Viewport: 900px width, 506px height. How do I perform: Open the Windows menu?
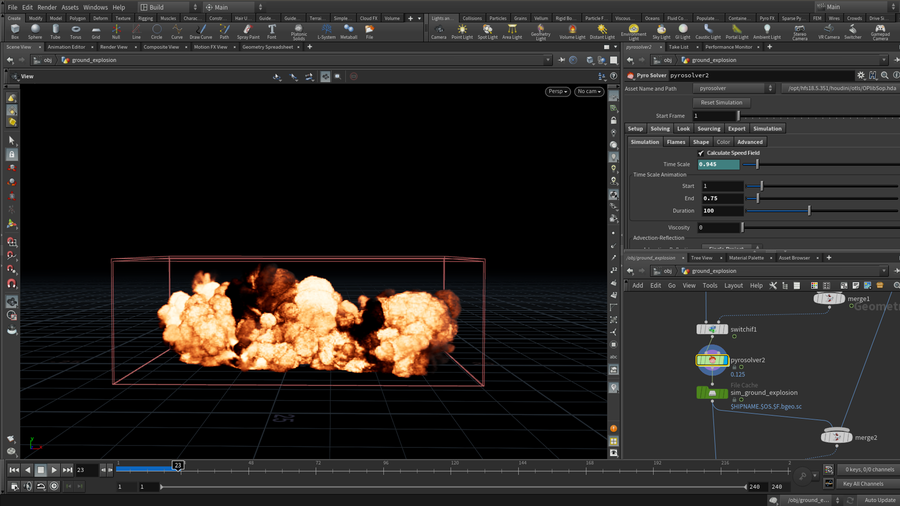[x=95, y=7]
